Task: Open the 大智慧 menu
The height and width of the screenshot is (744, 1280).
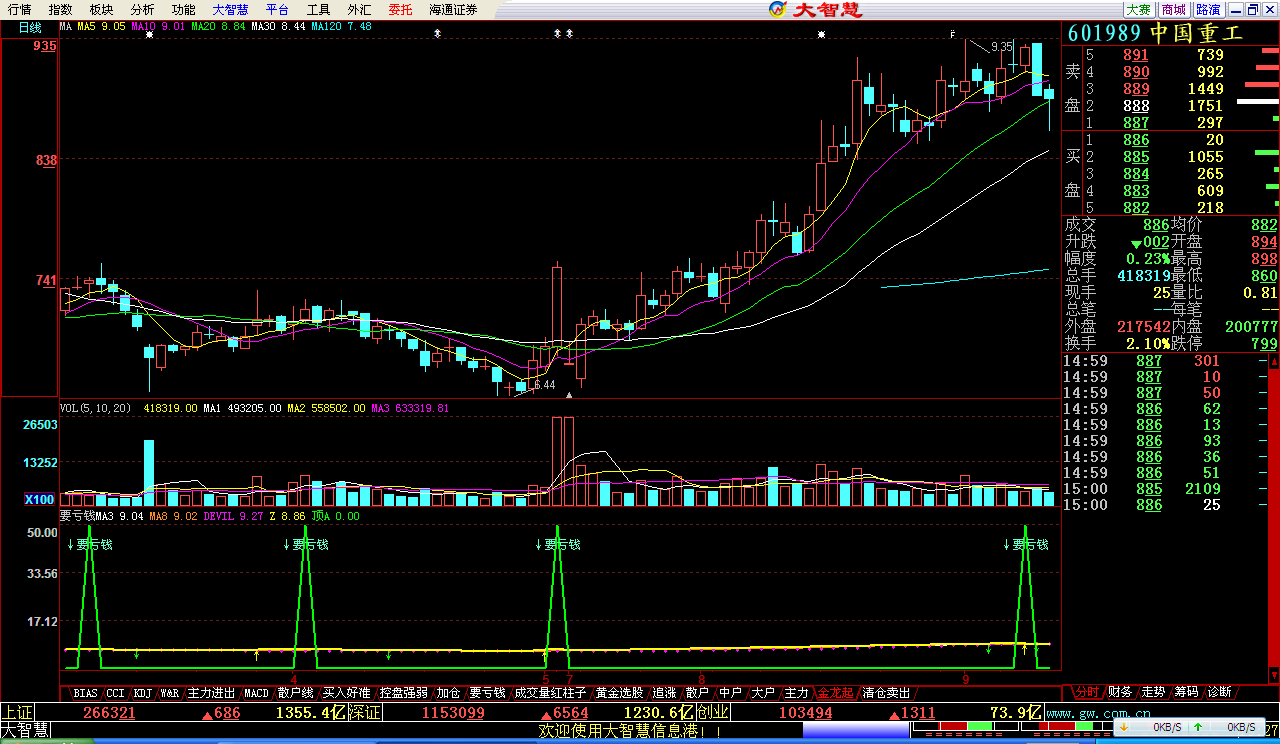Action: (x=231, y=10)
